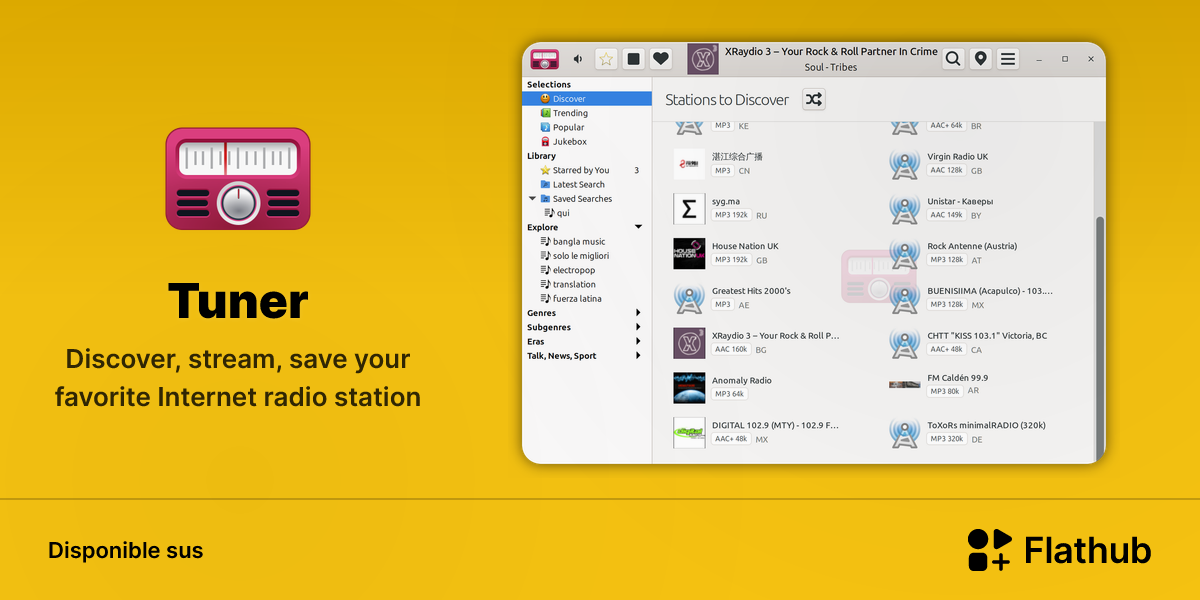
Task: Open the hamburger main menu
Action: click(1008, 59)
